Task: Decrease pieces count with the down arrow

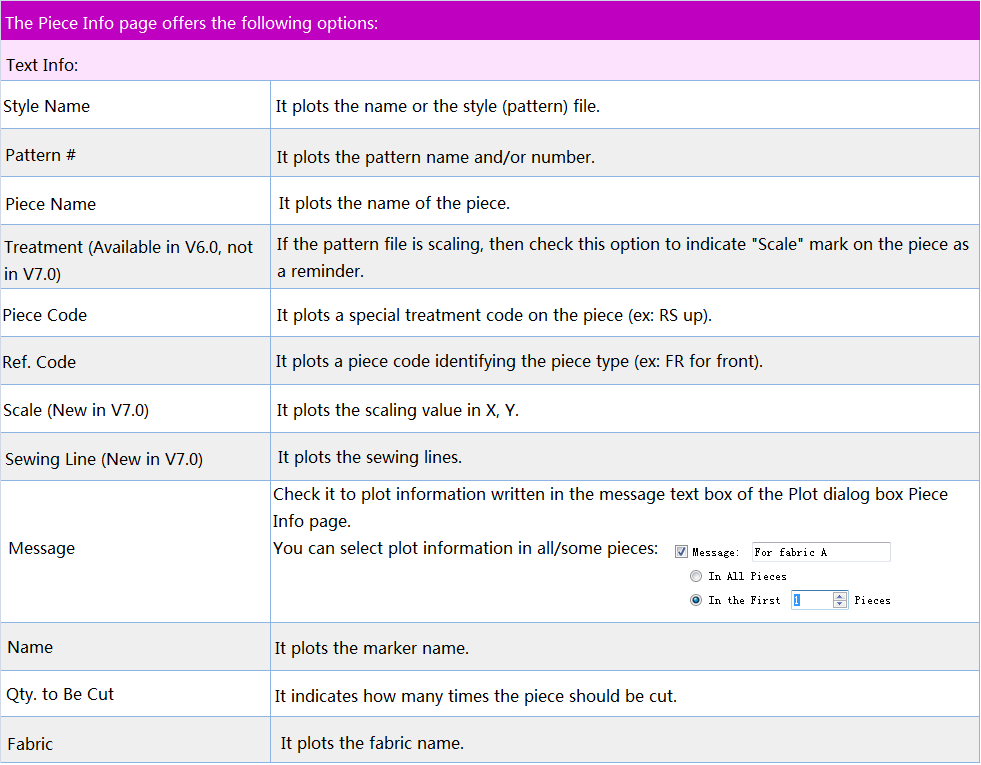Action: click(x=840, y=605)
